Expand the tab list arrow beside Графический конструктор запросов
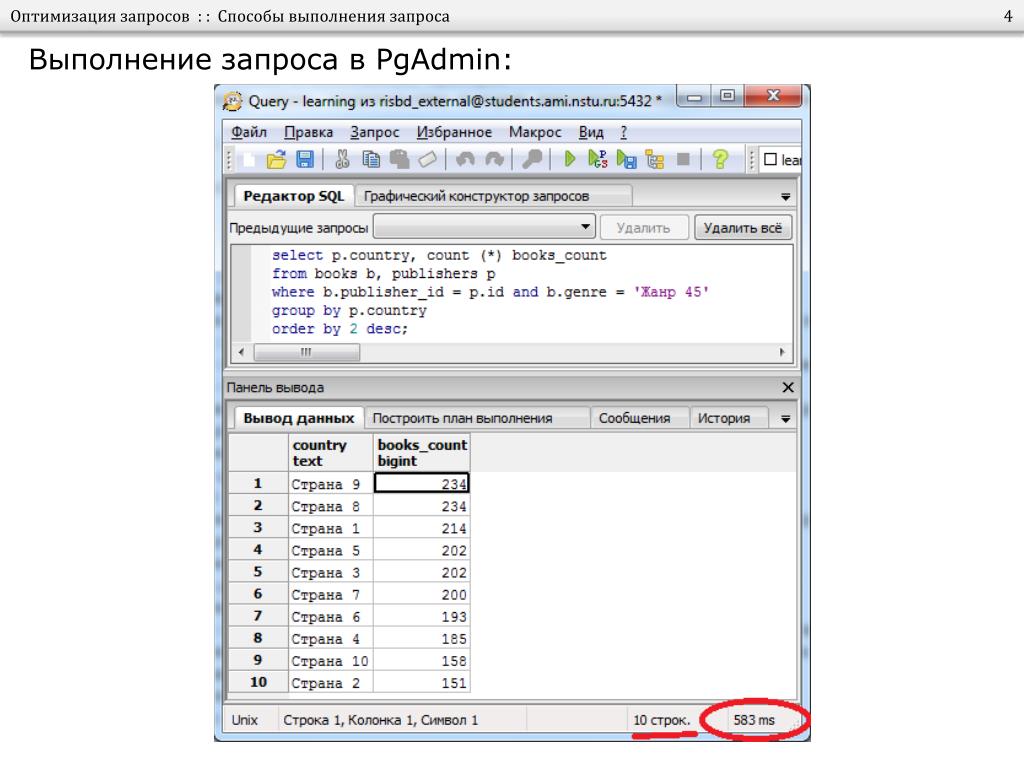The width and height of the screenshot is (1024, 768). [786, 197]
